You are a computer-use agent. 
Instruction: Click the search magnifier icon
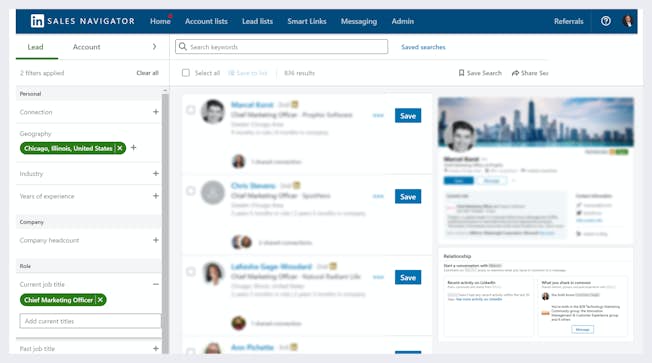point(183,47)
